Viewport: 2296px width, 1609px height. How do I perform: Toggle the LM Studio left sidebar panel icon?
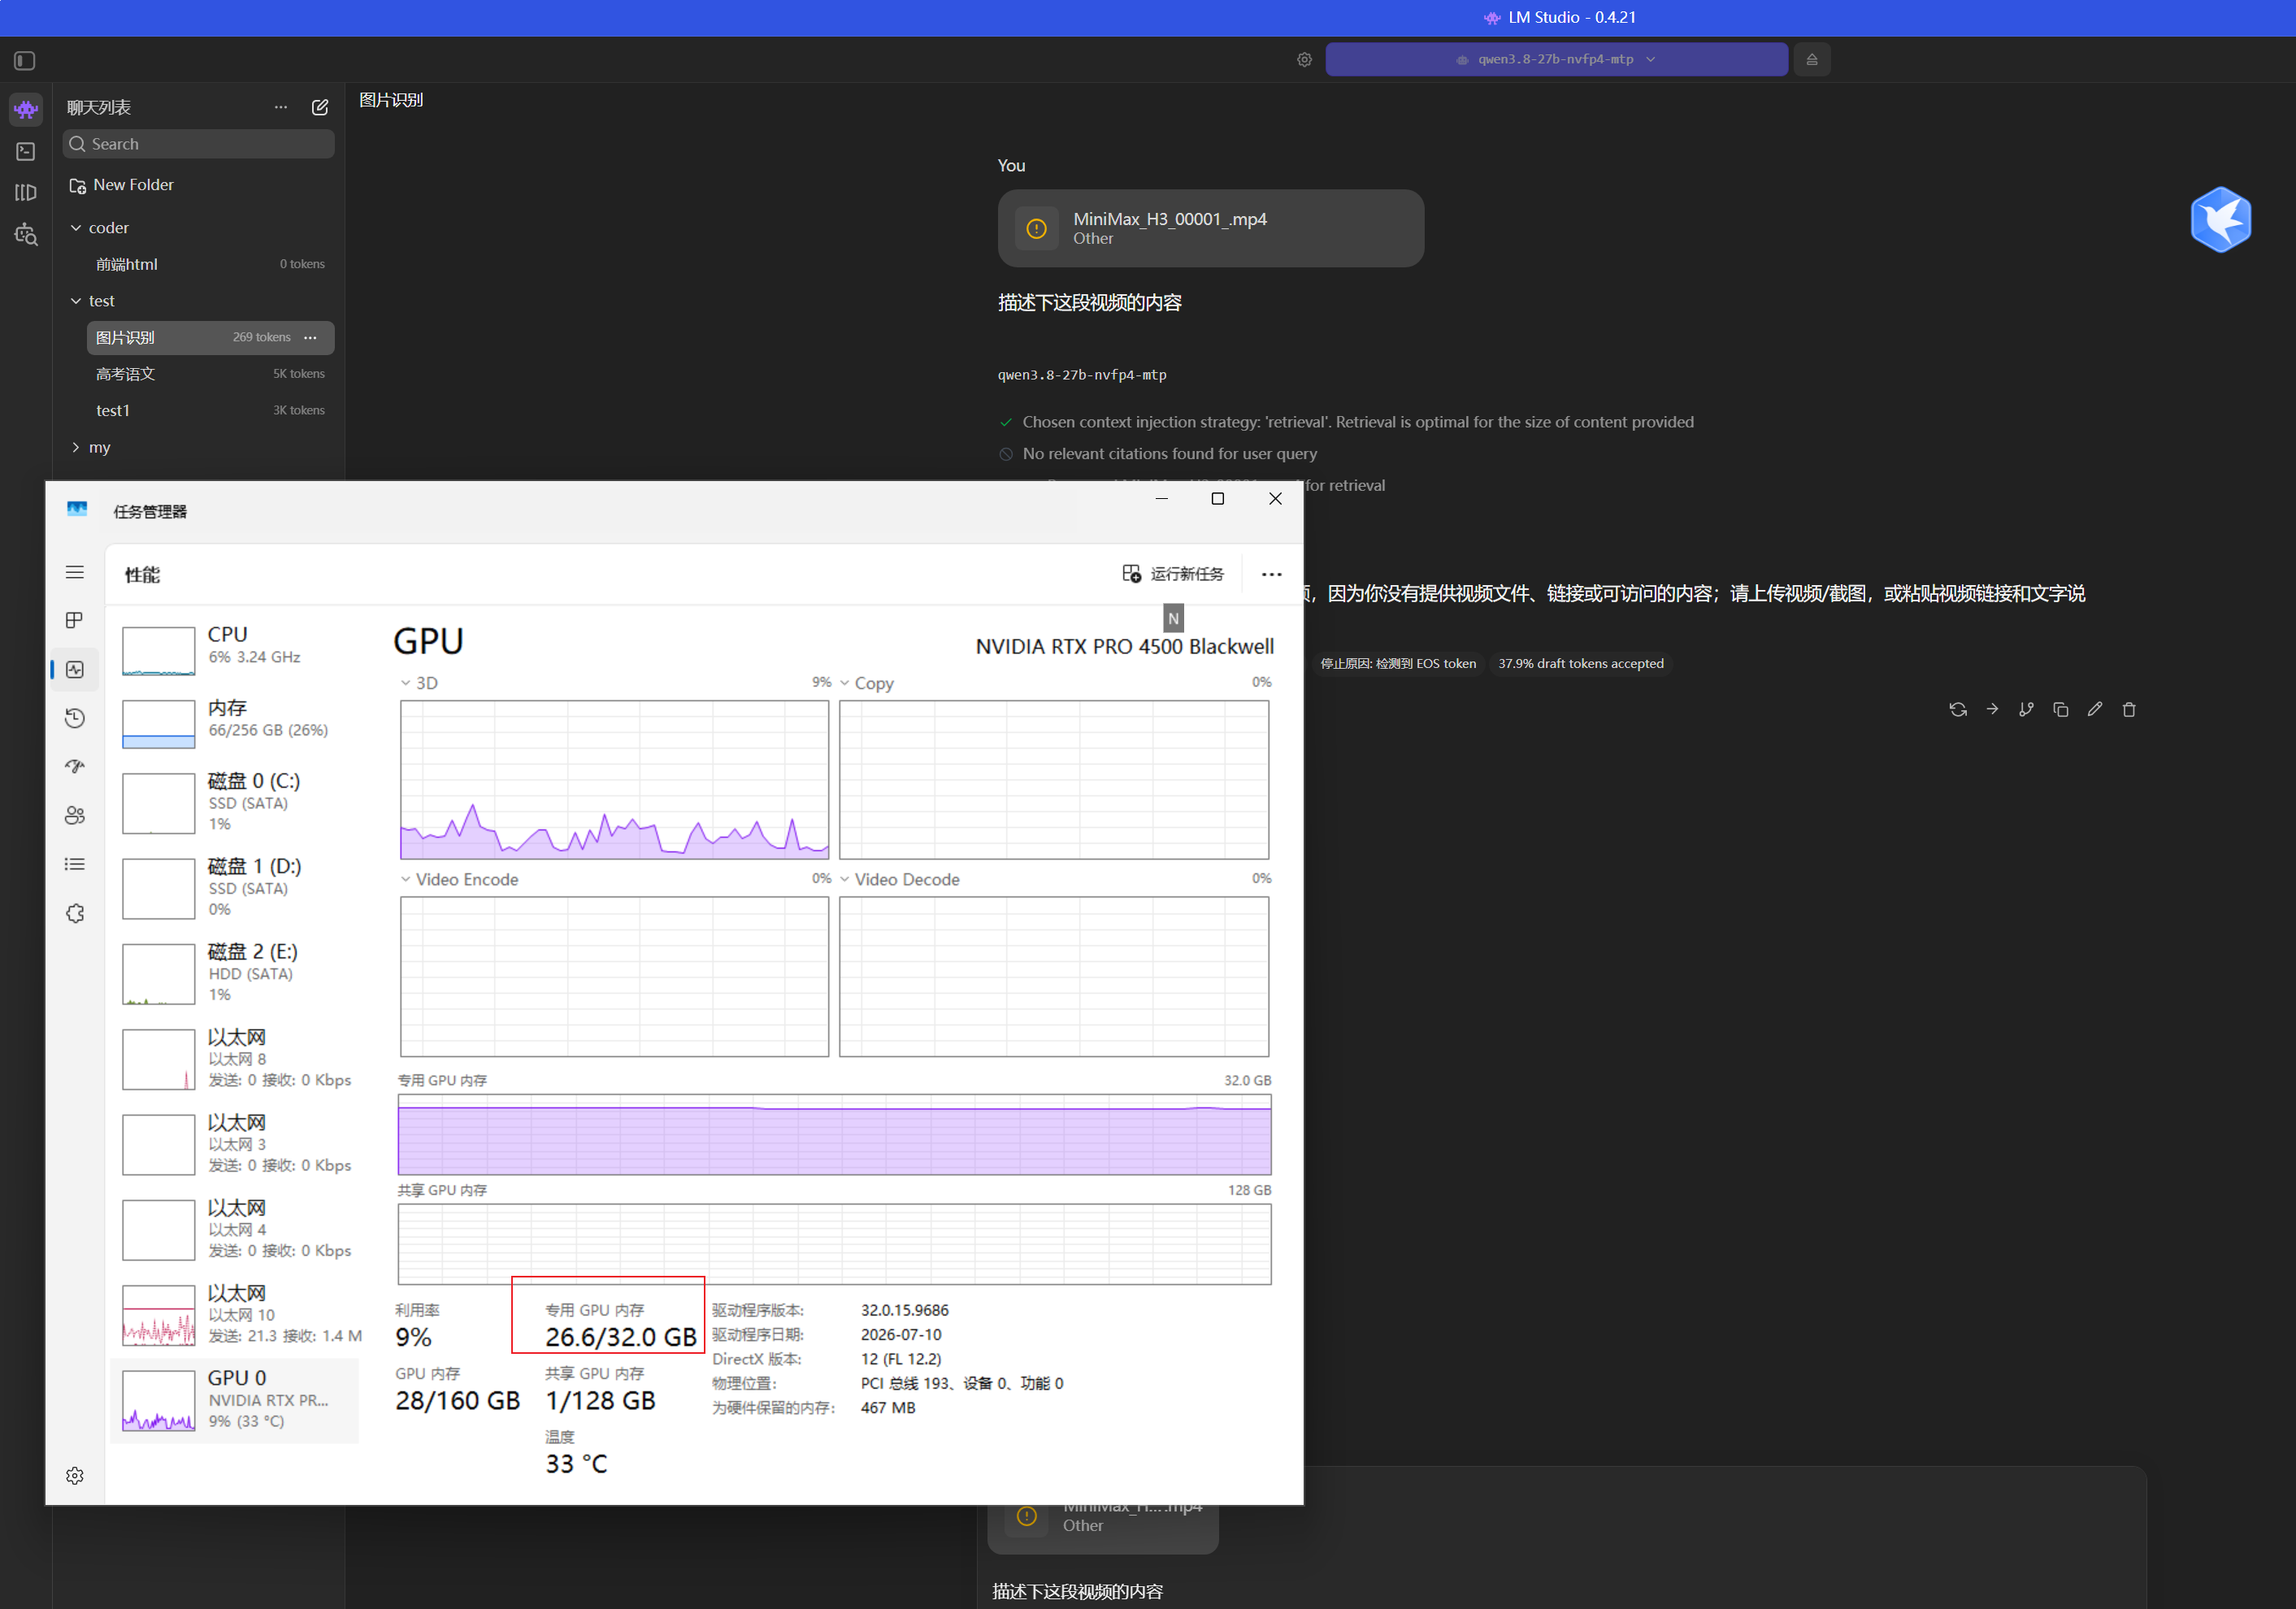point(25,61)
